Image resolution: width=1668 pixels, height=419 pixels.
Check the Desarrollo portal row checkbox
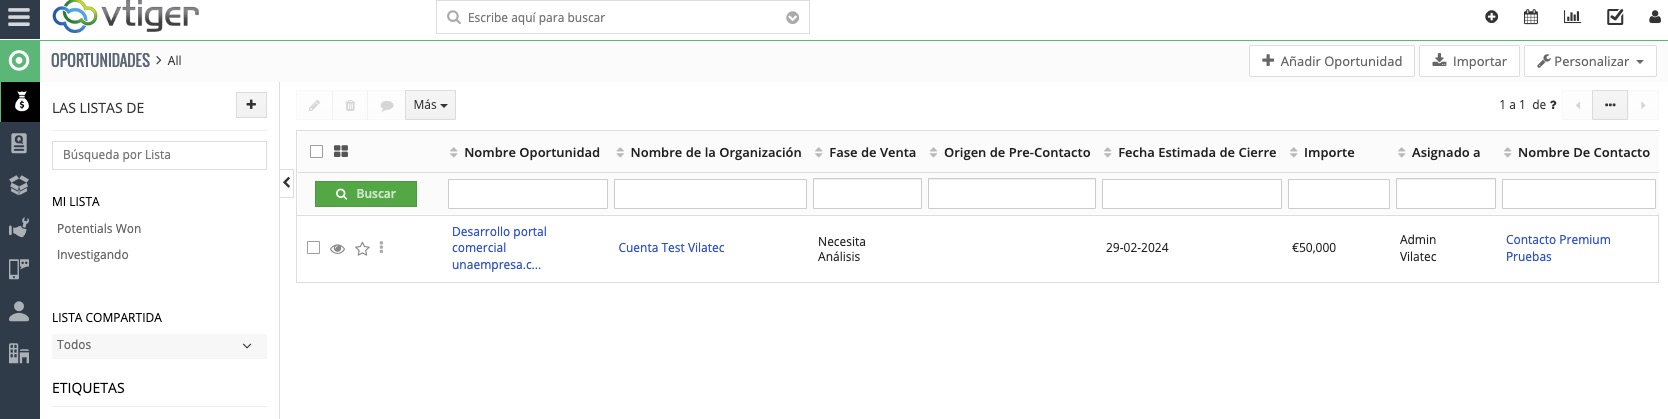[x=314, y=248]
